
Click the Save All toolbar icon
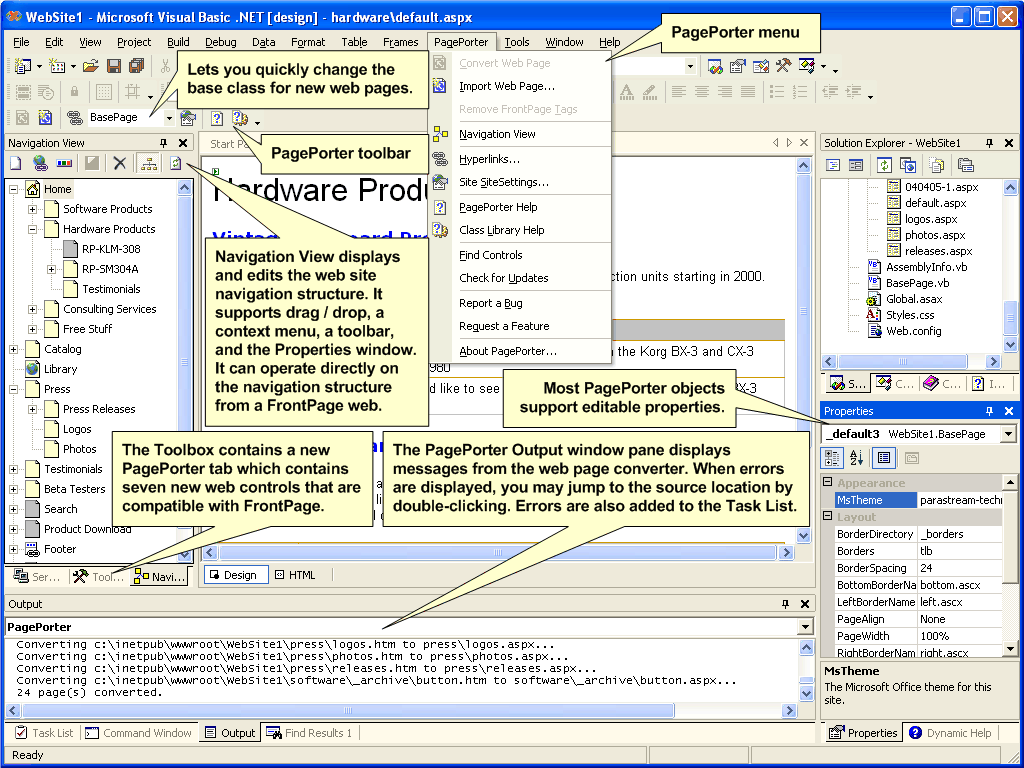pyautogui.click(x=136, y=66)
